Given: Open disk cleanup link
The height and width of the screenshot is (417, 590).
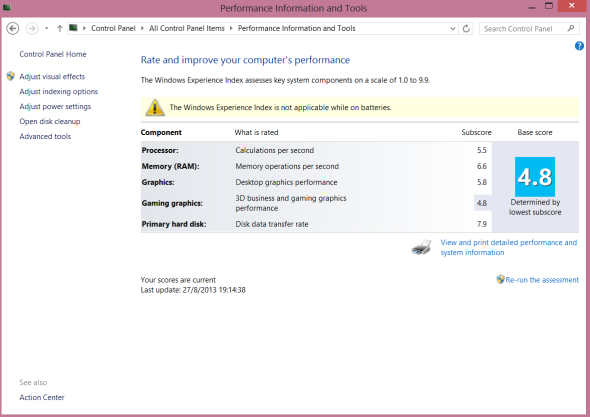Looking at the screenshot, I should (x=50, y=122).
